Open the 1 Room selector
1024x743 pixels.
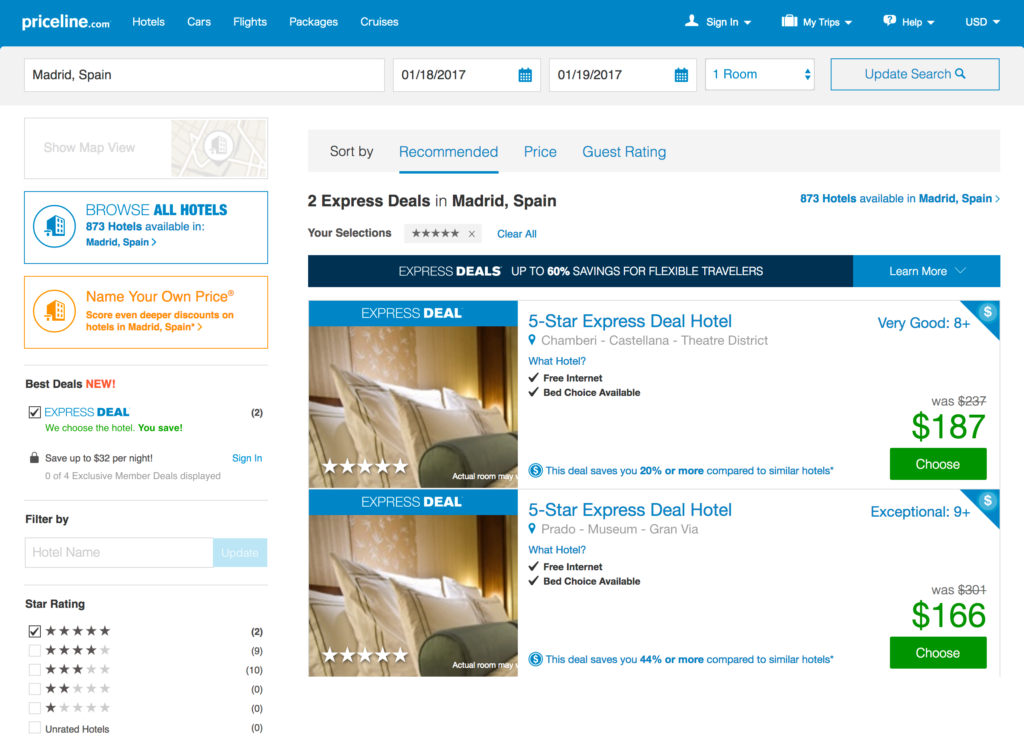click(760, 74)
